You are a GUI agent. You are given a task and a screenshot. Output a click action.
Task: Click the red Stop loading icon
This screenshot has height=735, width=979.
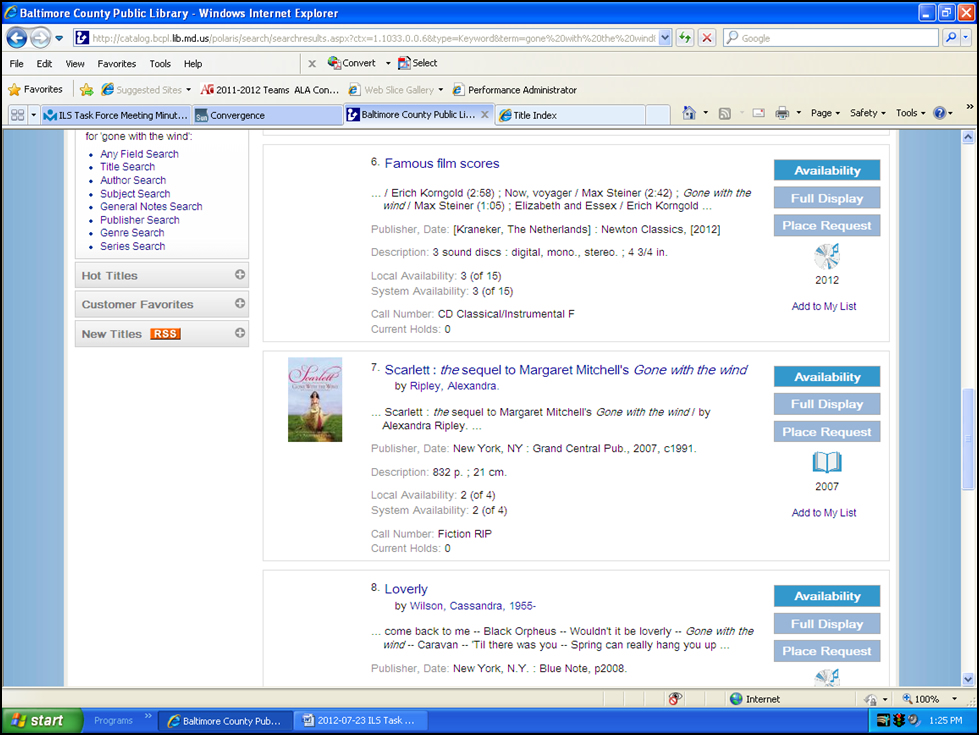[x=707, y=38]
